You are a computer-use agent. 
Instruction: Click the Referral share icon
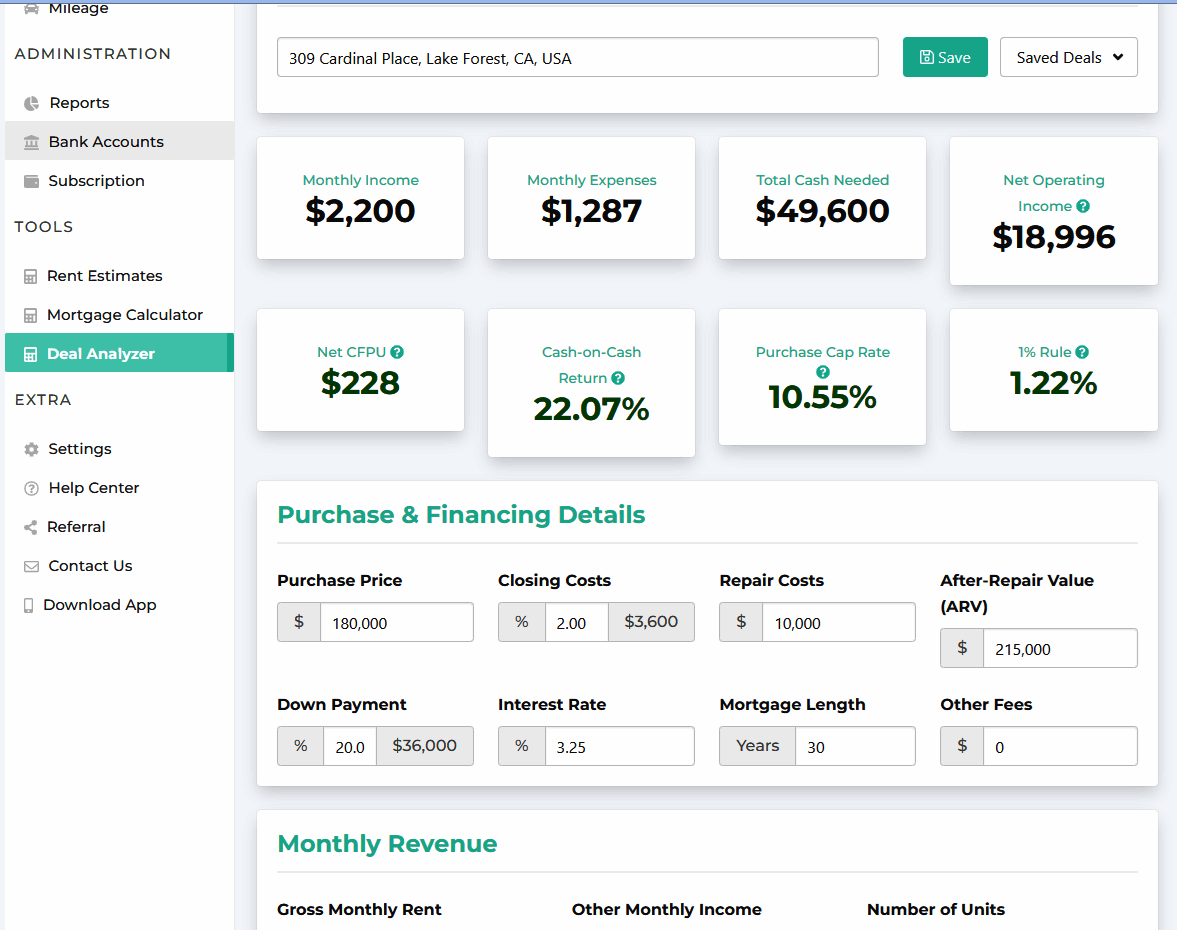31,527
